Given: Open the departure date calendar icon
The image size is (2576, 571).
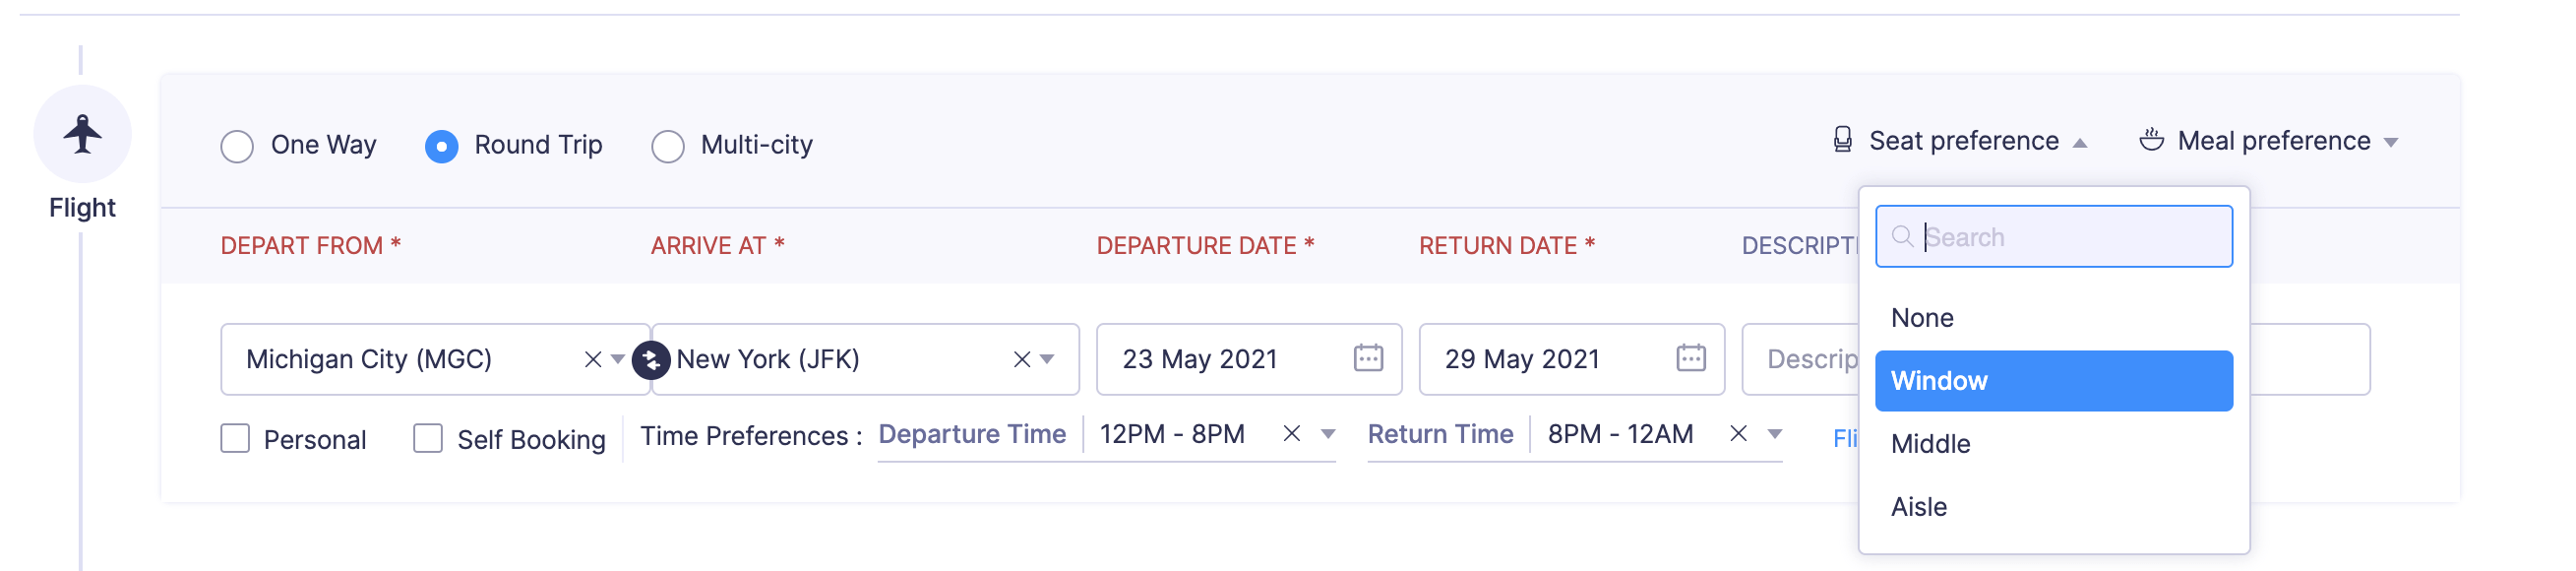Looking at the screenshot, I should click(1368, 358).
